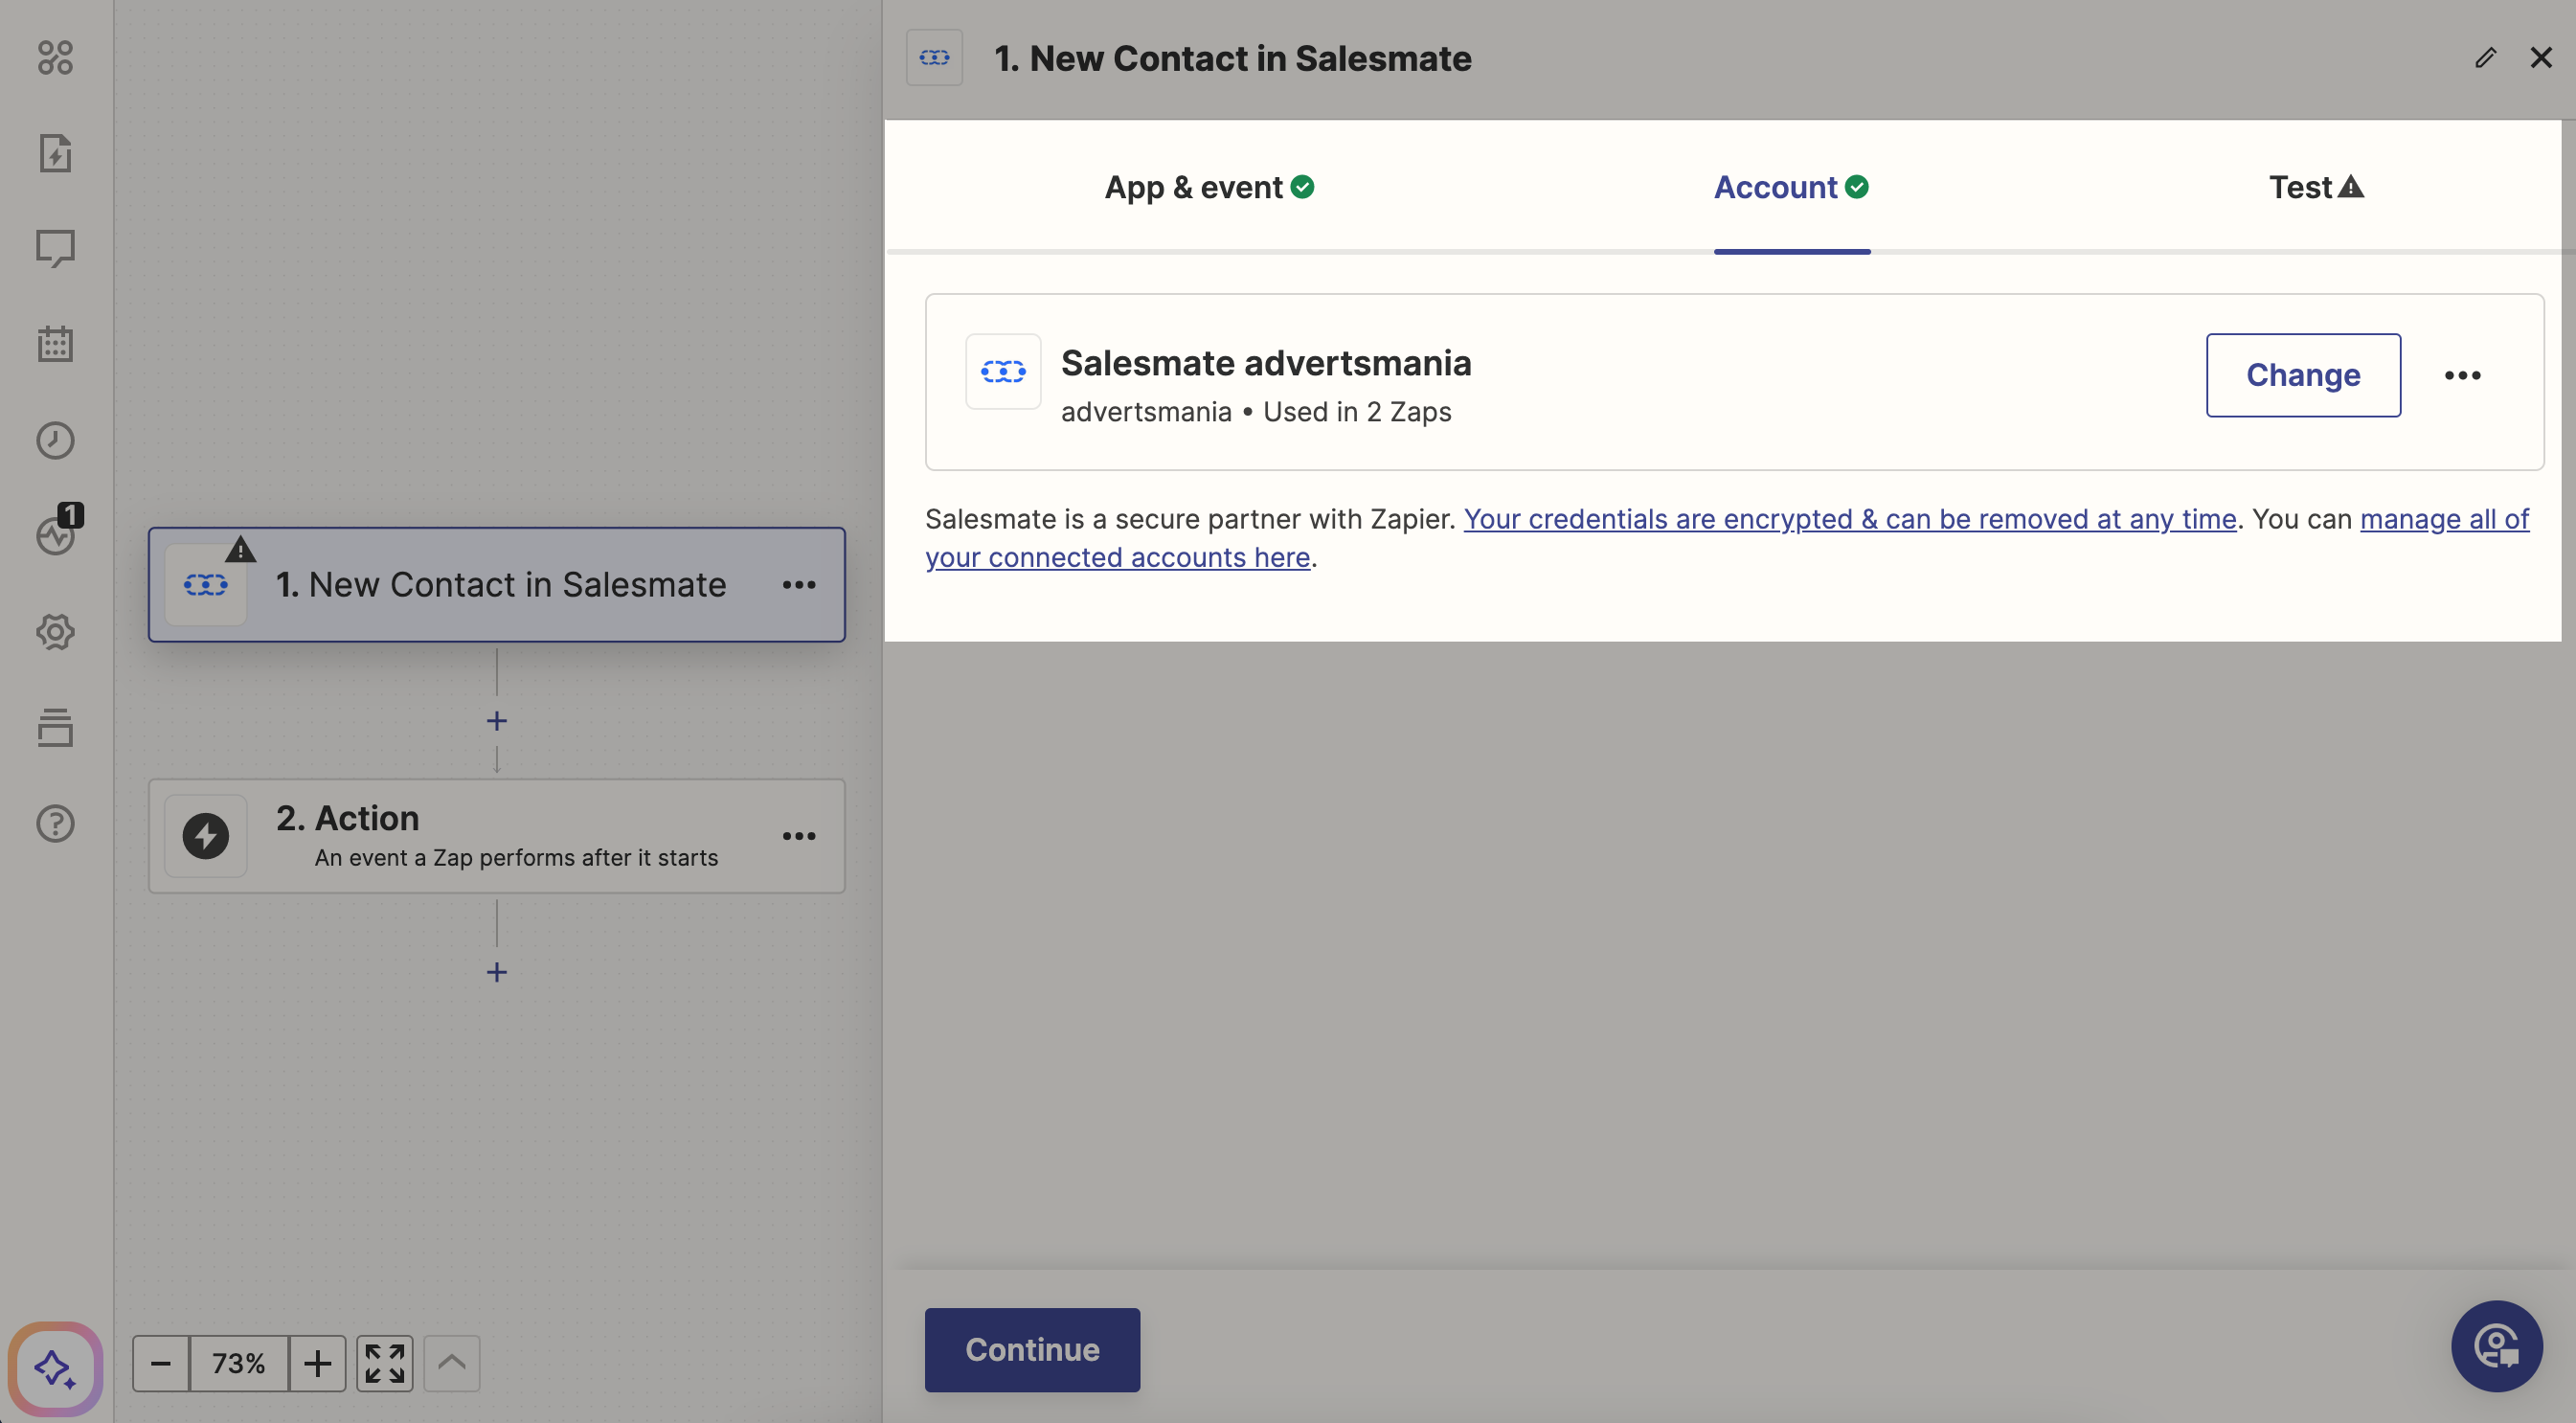Expand the canvas toolbar chevron

452,1363
